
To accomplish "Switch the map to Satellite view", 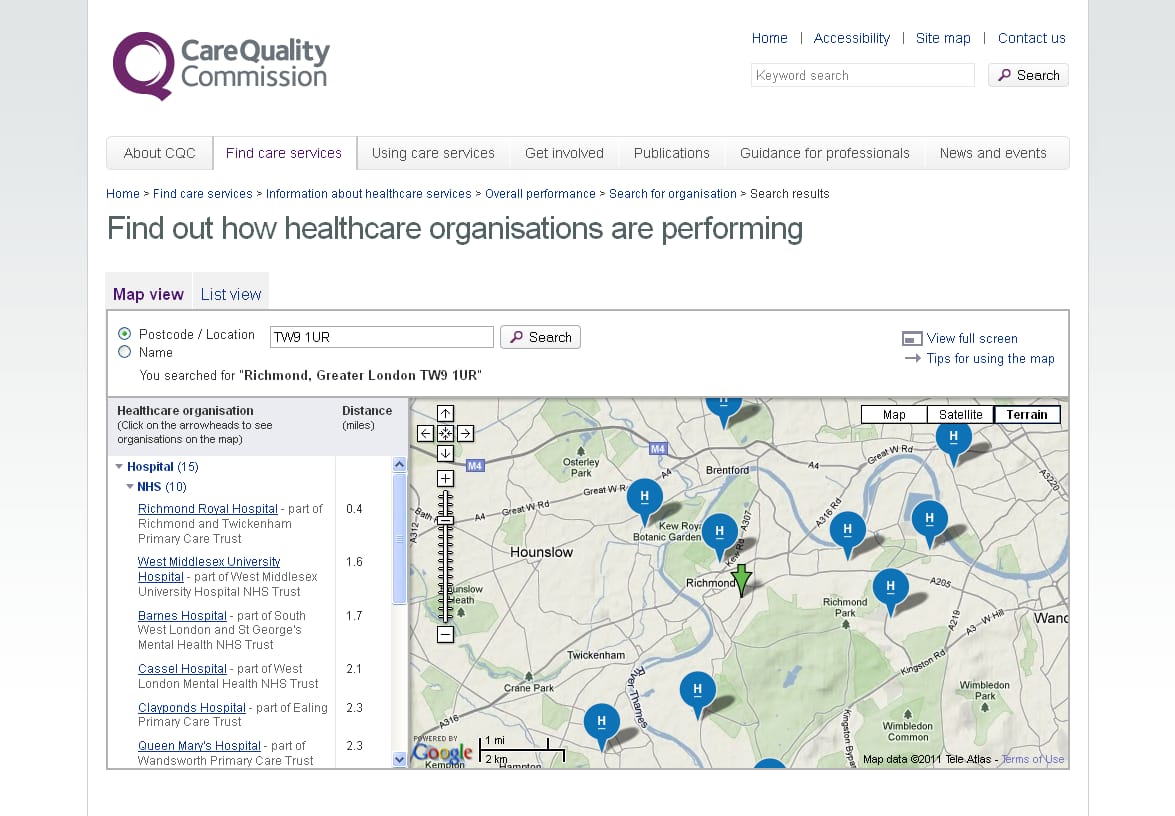I will 960,414.
